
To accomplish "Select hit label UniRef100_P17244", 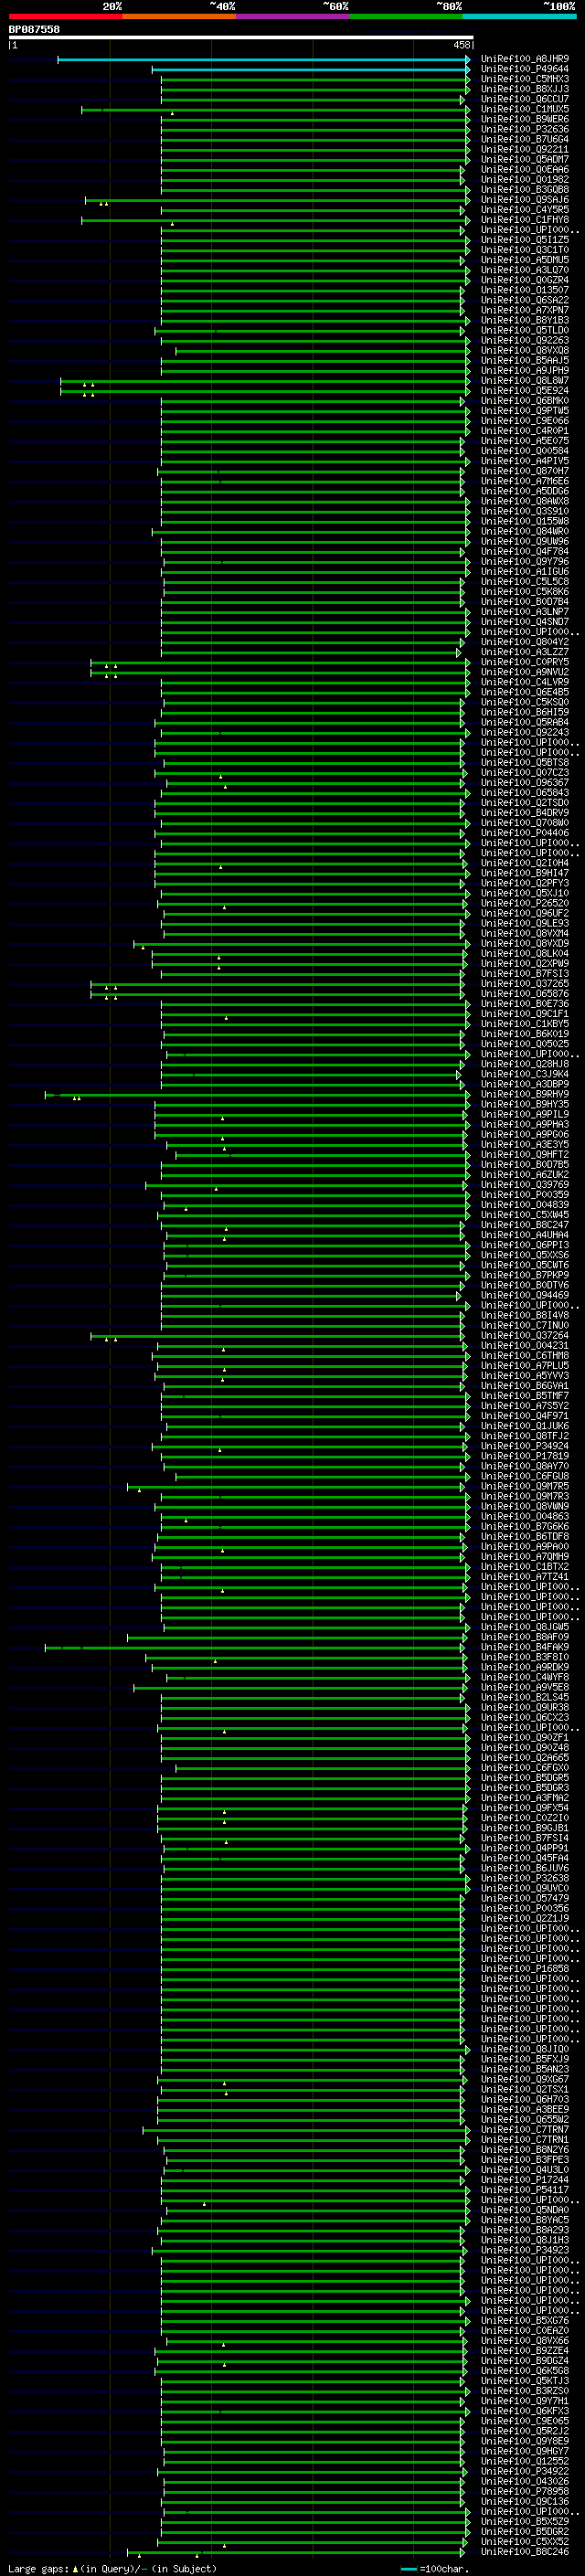I will coord(525,2179).
